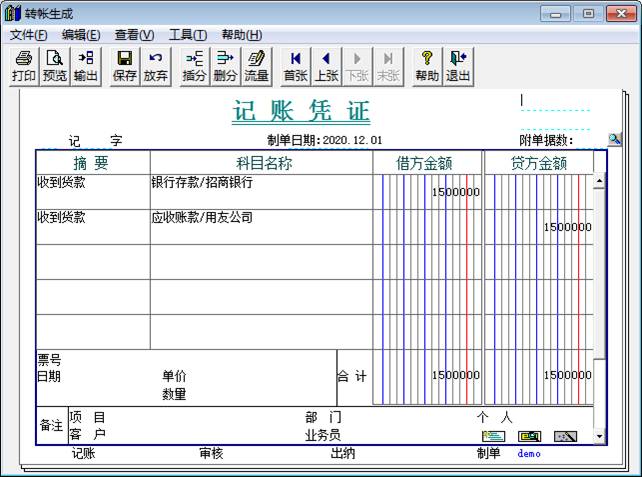This screenshot has height=477, width=642.
Task: Click the first row 摘要 cell 收到货款
Action: 92,191
